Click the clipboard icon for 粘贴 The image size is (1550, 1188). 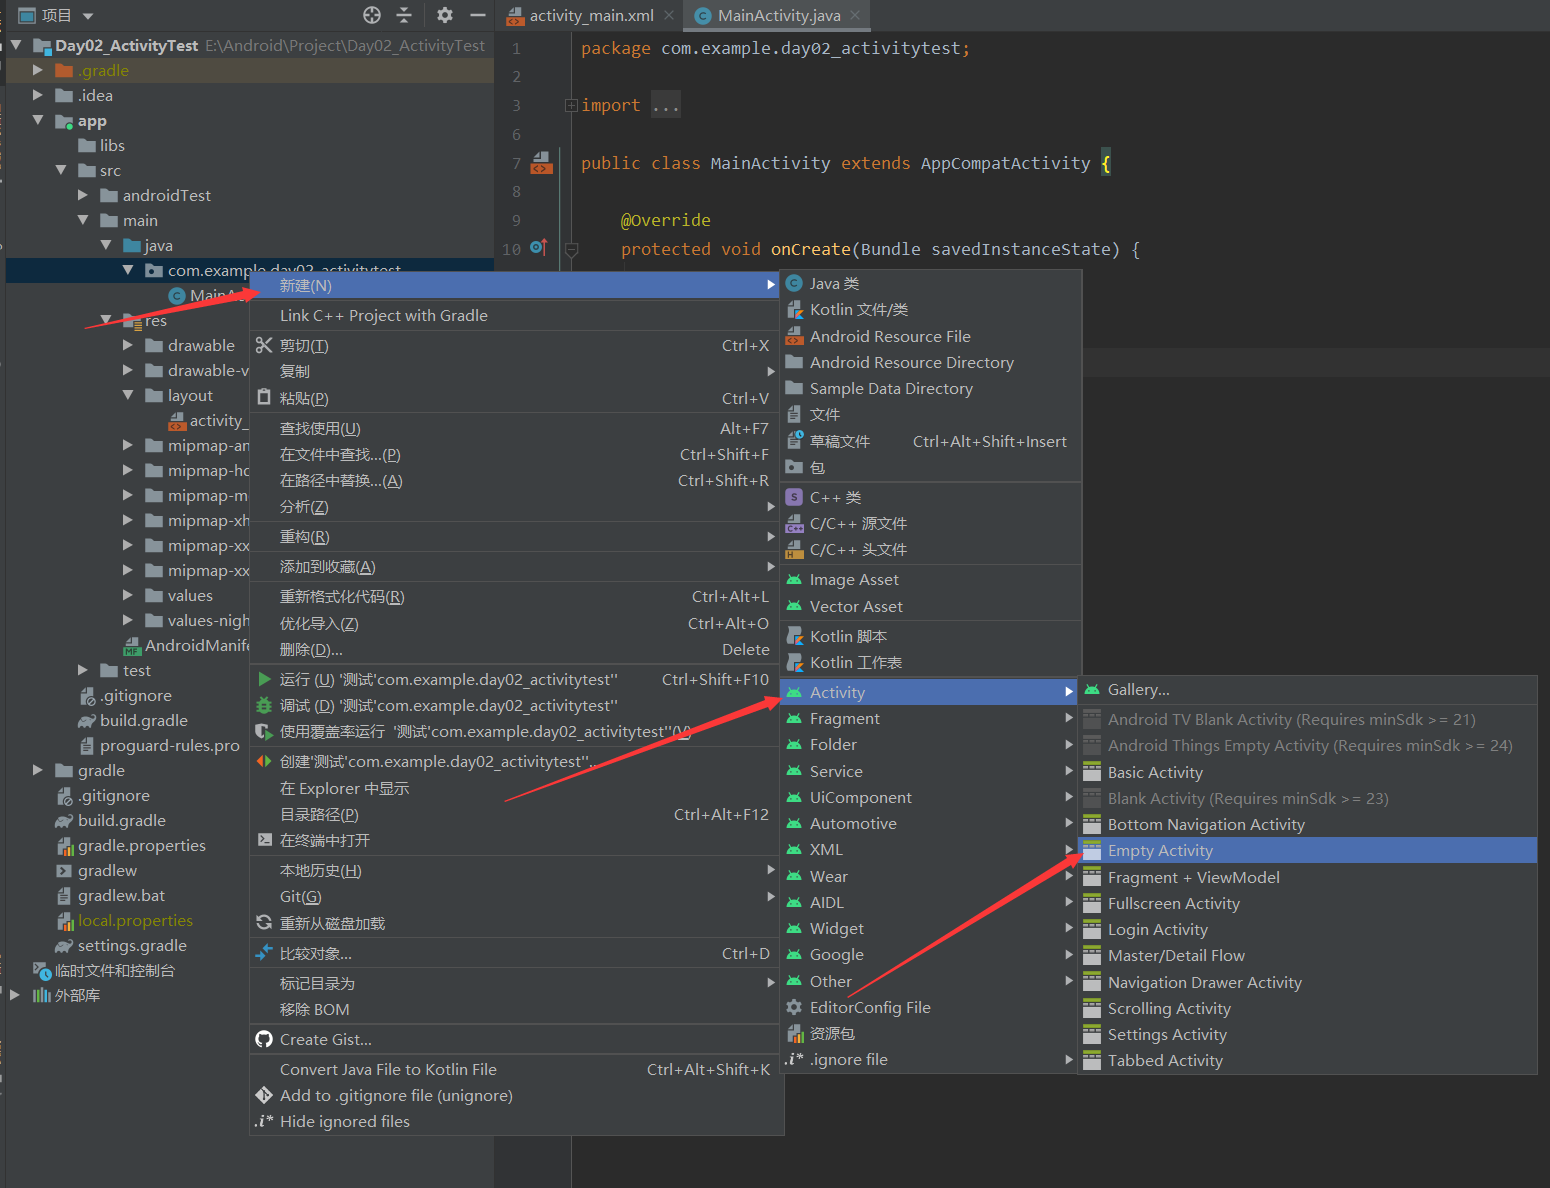(x=264, y=397)
